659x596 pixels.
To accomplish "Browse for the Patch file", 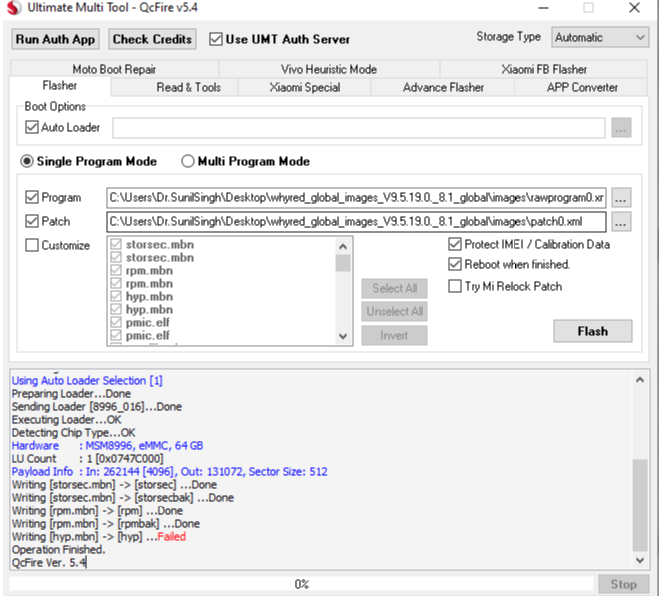I will 621,222.
